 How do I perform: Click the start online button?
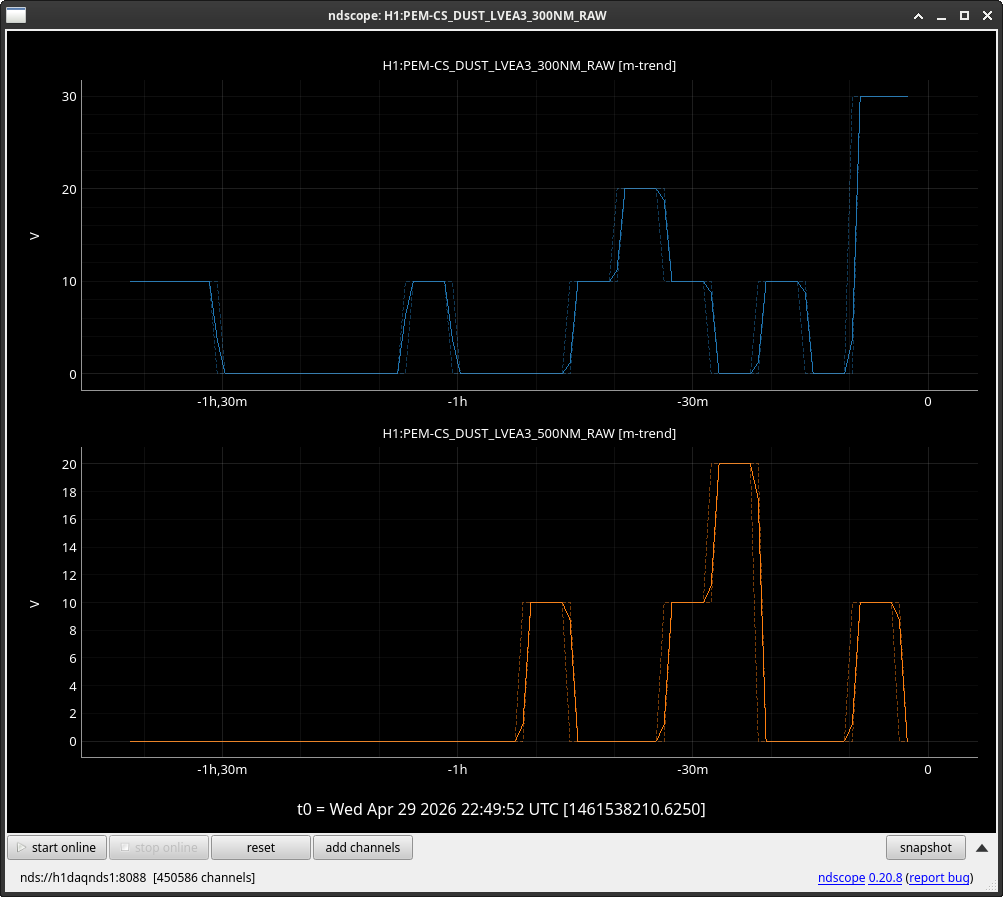click(x=57, y=848)
